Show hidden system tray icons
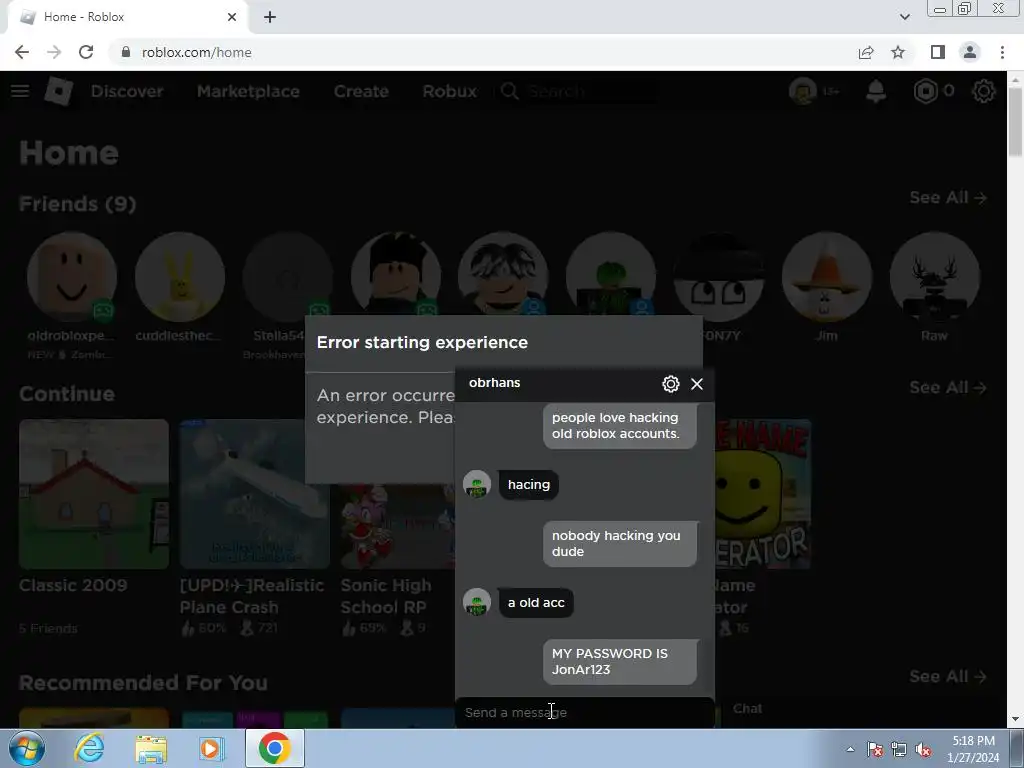The image size is (1024, 768). point(850,749)
